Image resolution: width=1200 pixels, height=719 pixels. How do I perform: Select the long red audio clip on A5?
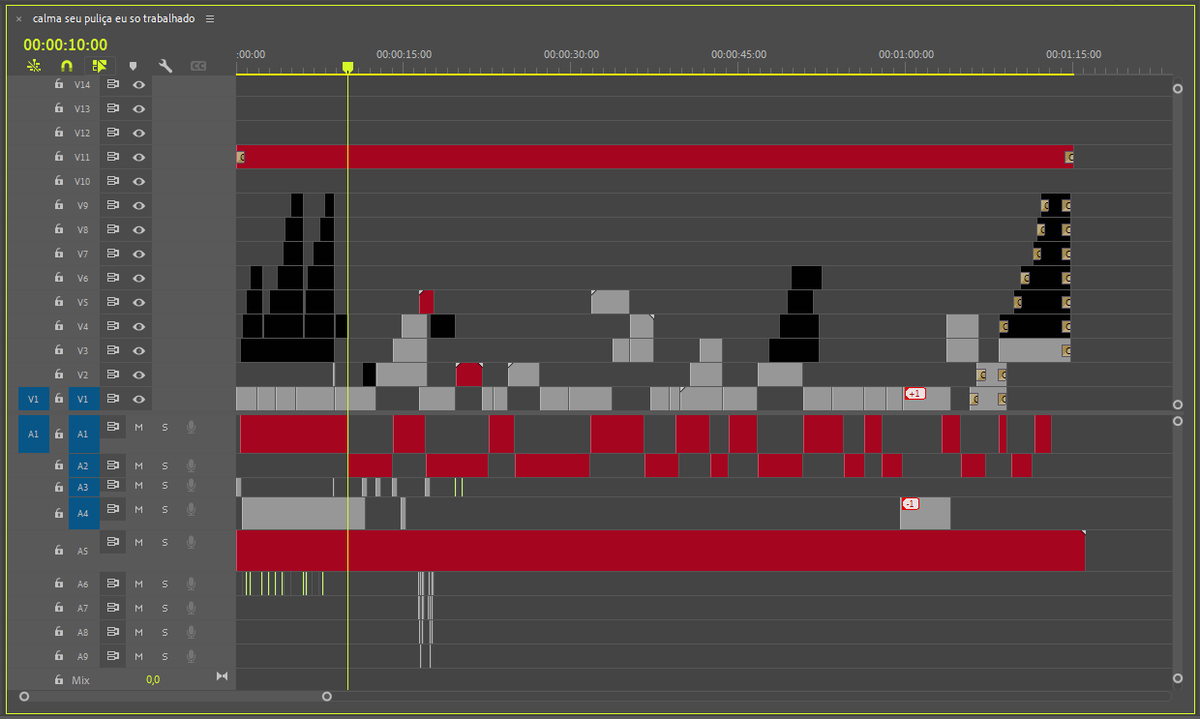(x=660, y=550)
